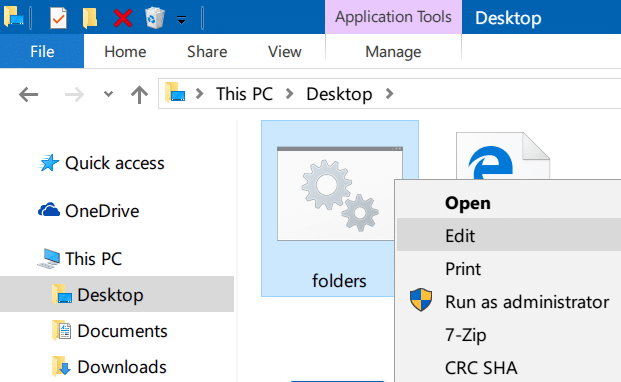Switch to the View ribbon tab

coord(284,52)
